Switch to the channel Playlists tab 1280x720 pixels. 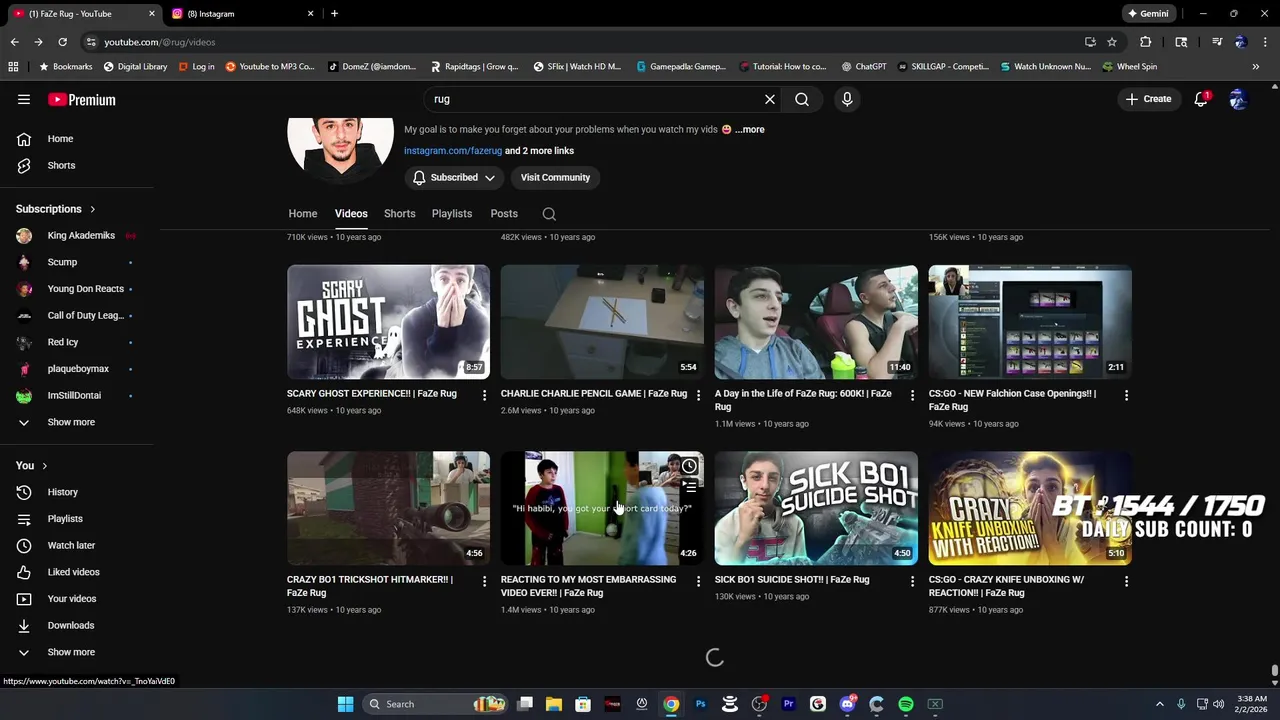tap(452, 214)
